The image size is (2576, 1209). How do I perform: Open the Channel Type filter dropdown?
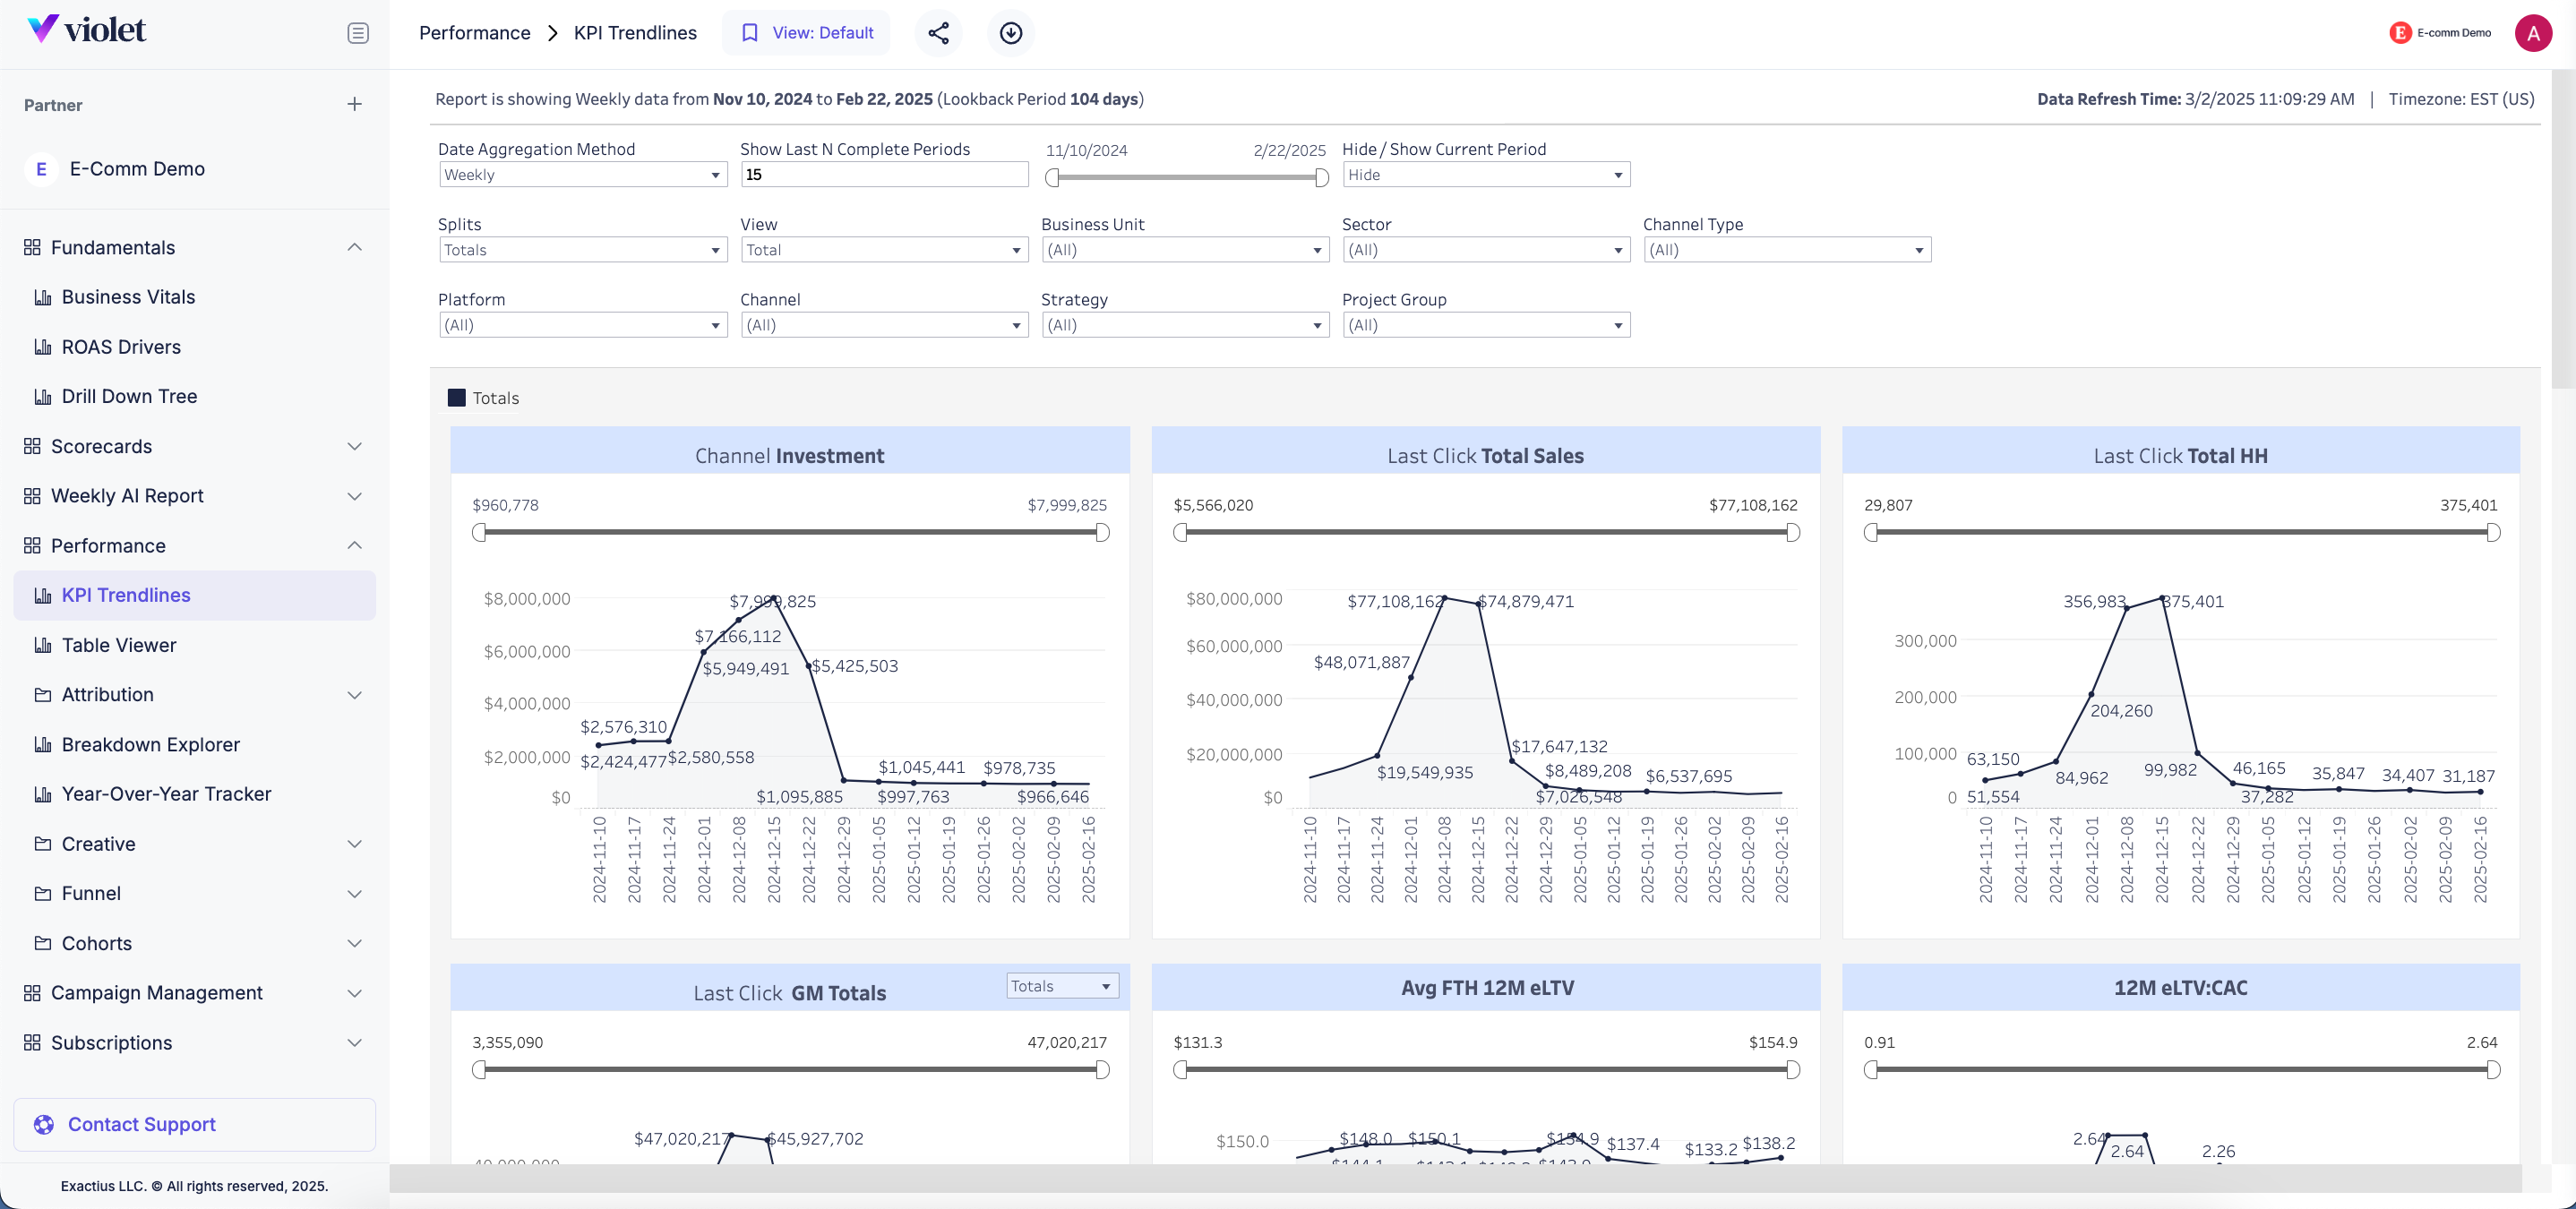point(1786,250)
